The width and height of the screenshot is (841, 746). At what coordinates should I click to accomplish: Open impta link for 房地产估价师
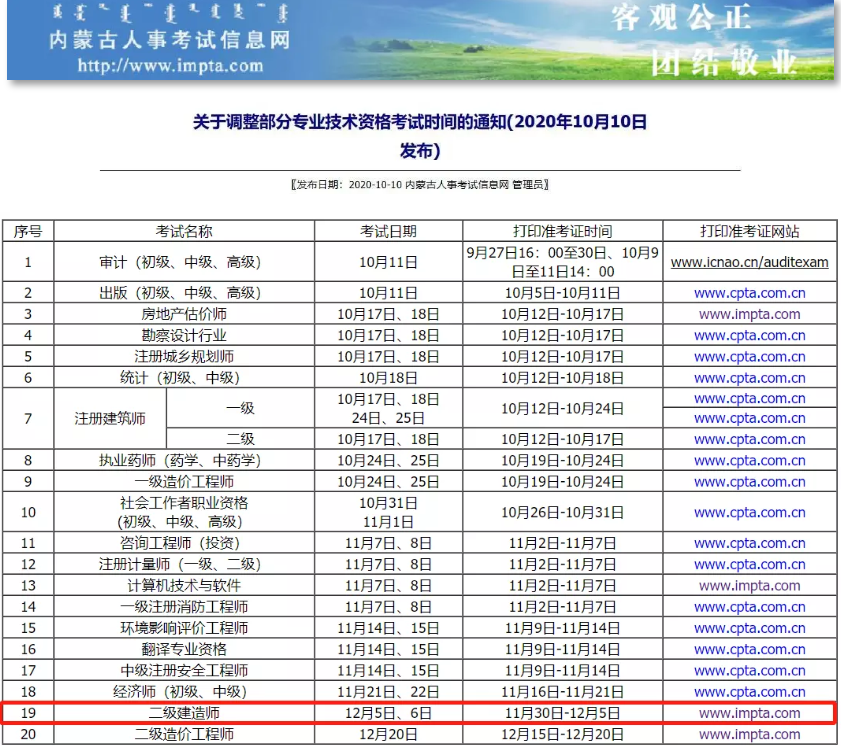[x=749, y=314]
